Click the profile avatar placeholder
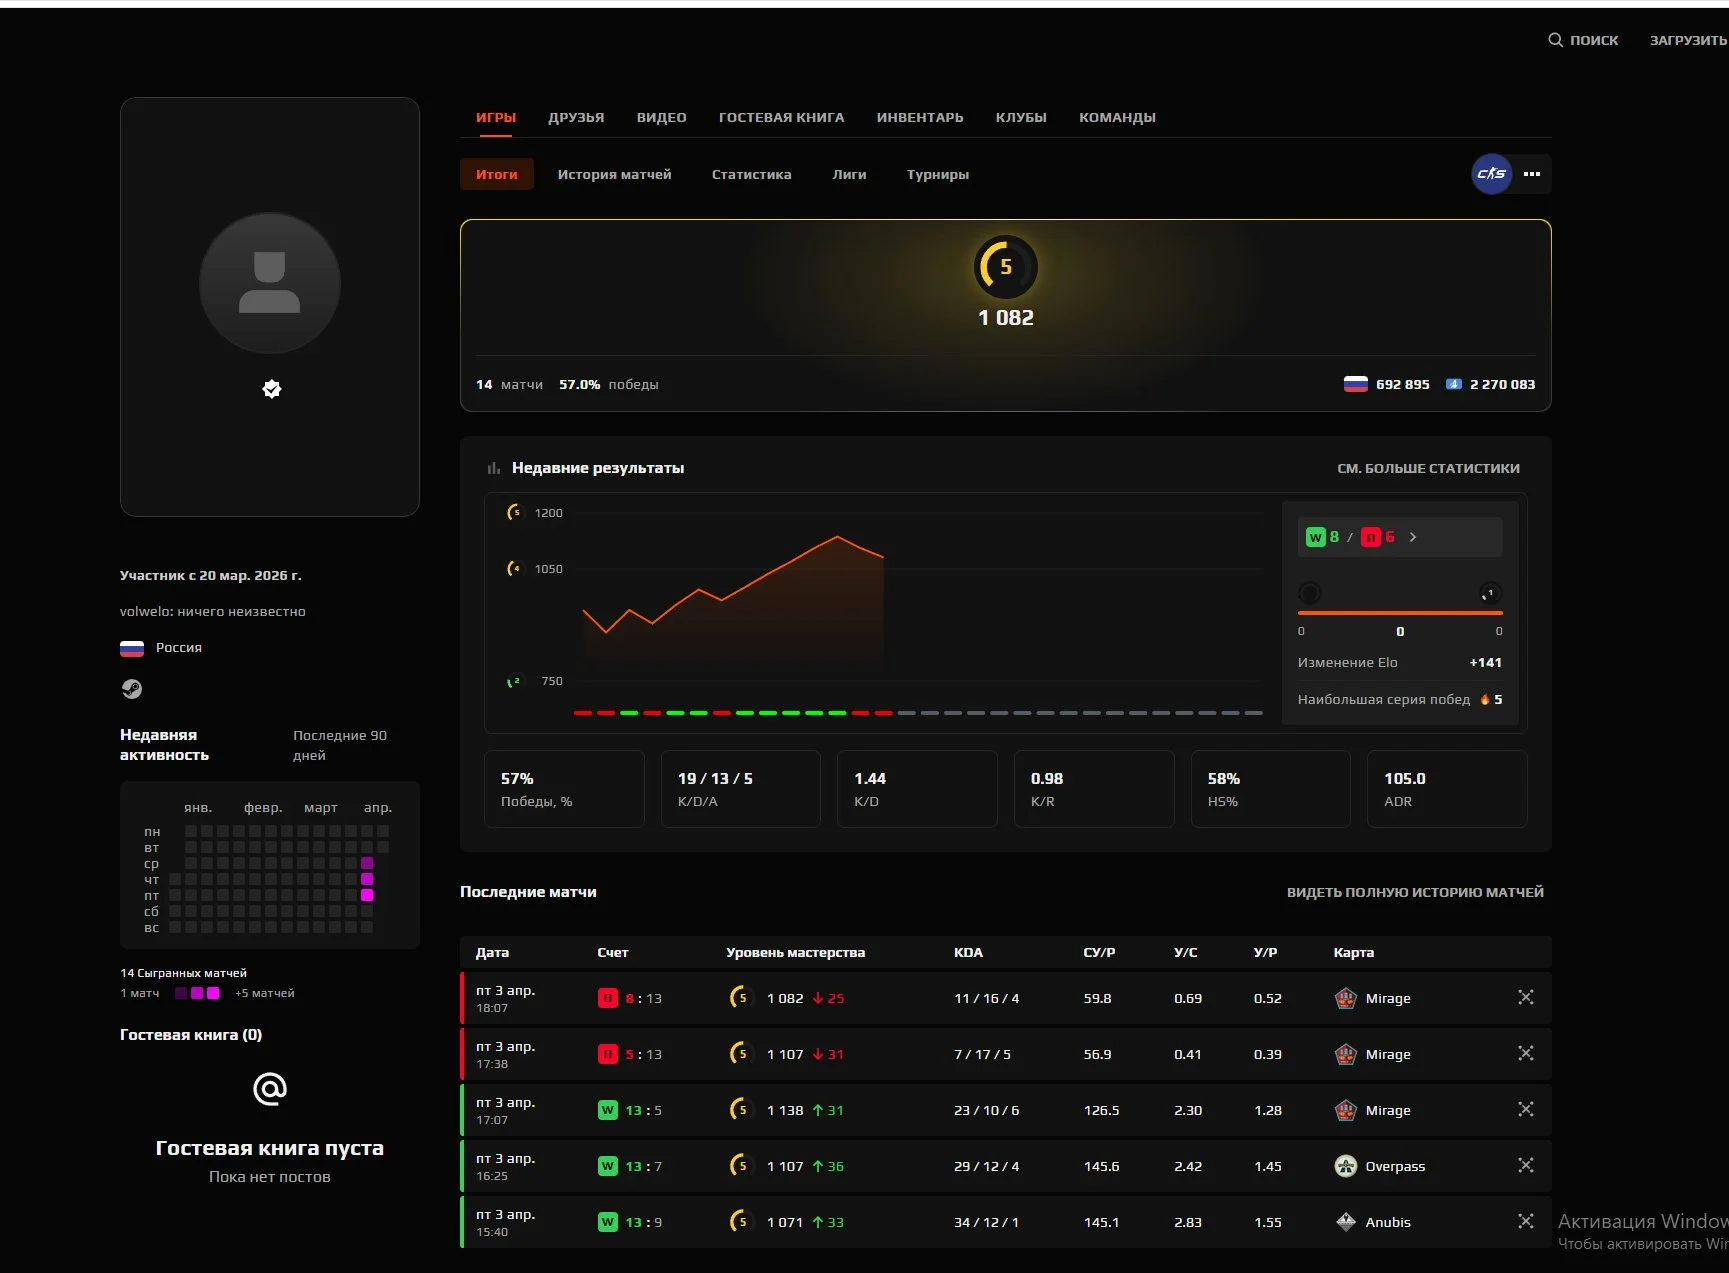 coord(270,283)
